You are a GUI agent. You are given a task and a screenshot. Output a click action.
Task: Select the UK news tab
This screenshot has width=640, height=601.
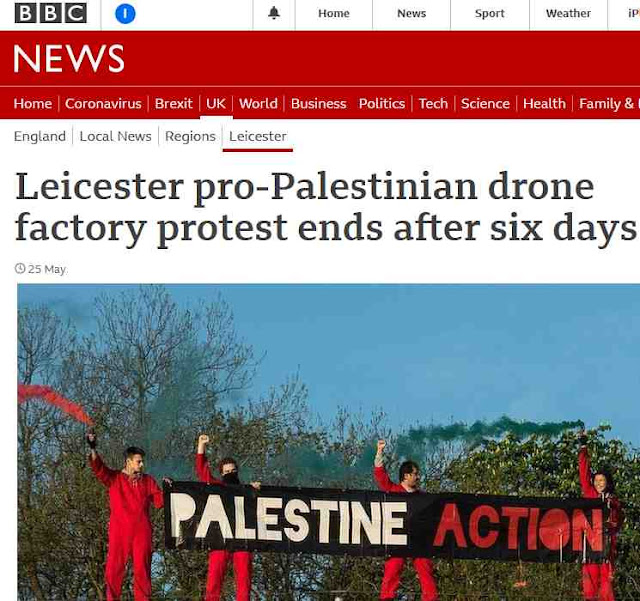click(x=216, y=104)
